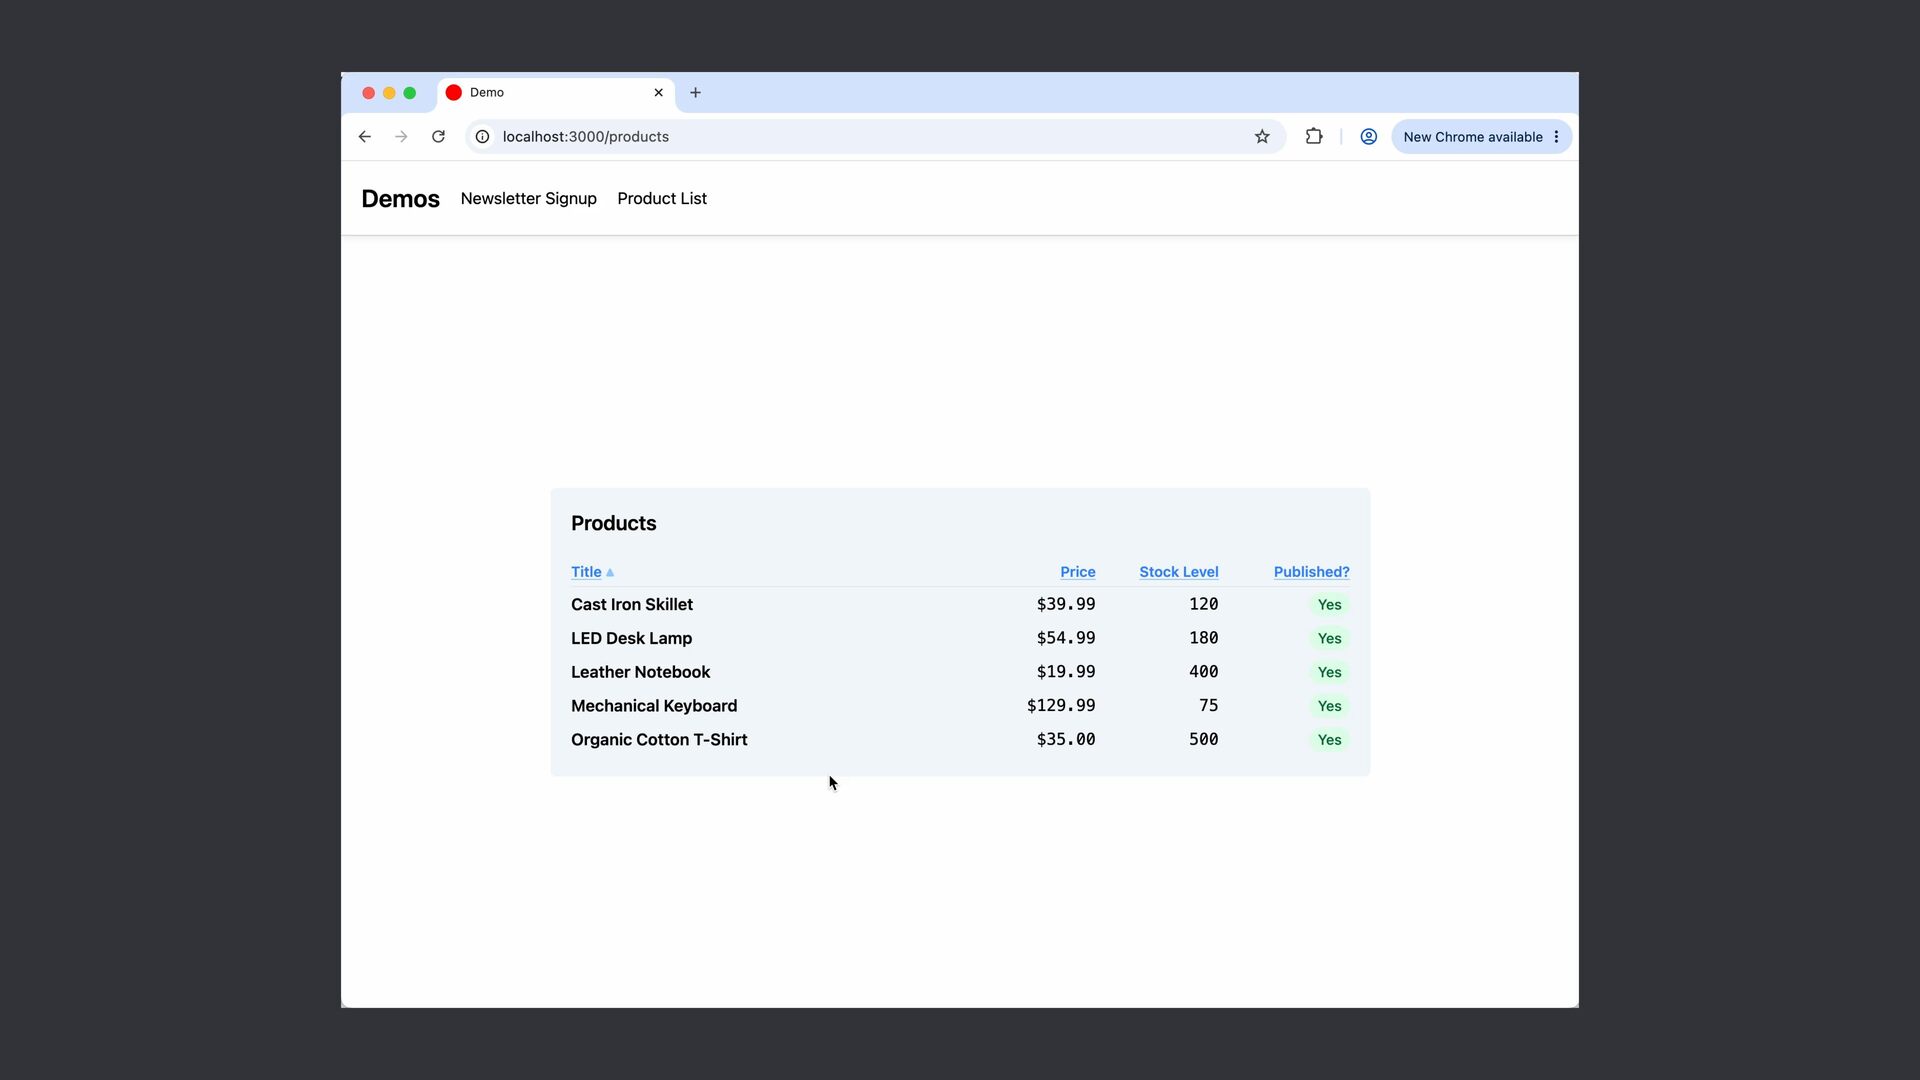Viewport: 1920px width, 1080px height.
Task: Click the browser forward arrow
Action: coord(401,137)
